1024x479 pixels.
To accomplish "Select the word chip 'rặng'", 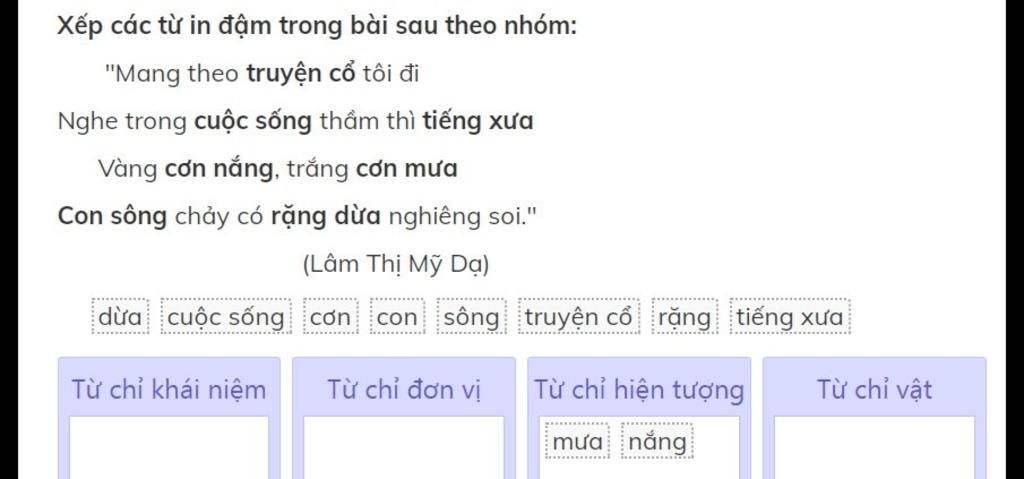I will coord(684,317).
